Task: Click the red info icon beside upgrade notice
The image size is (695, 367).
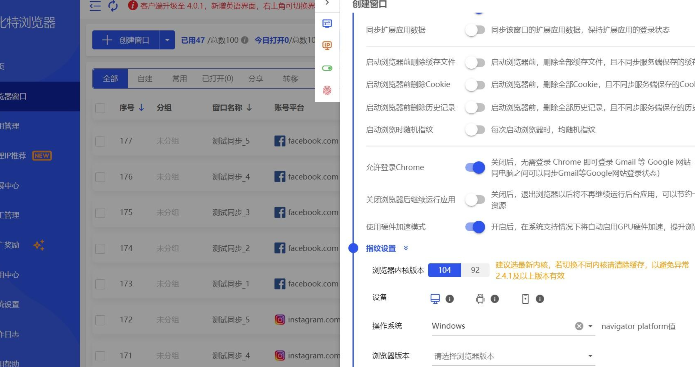Action: (133, 5)
